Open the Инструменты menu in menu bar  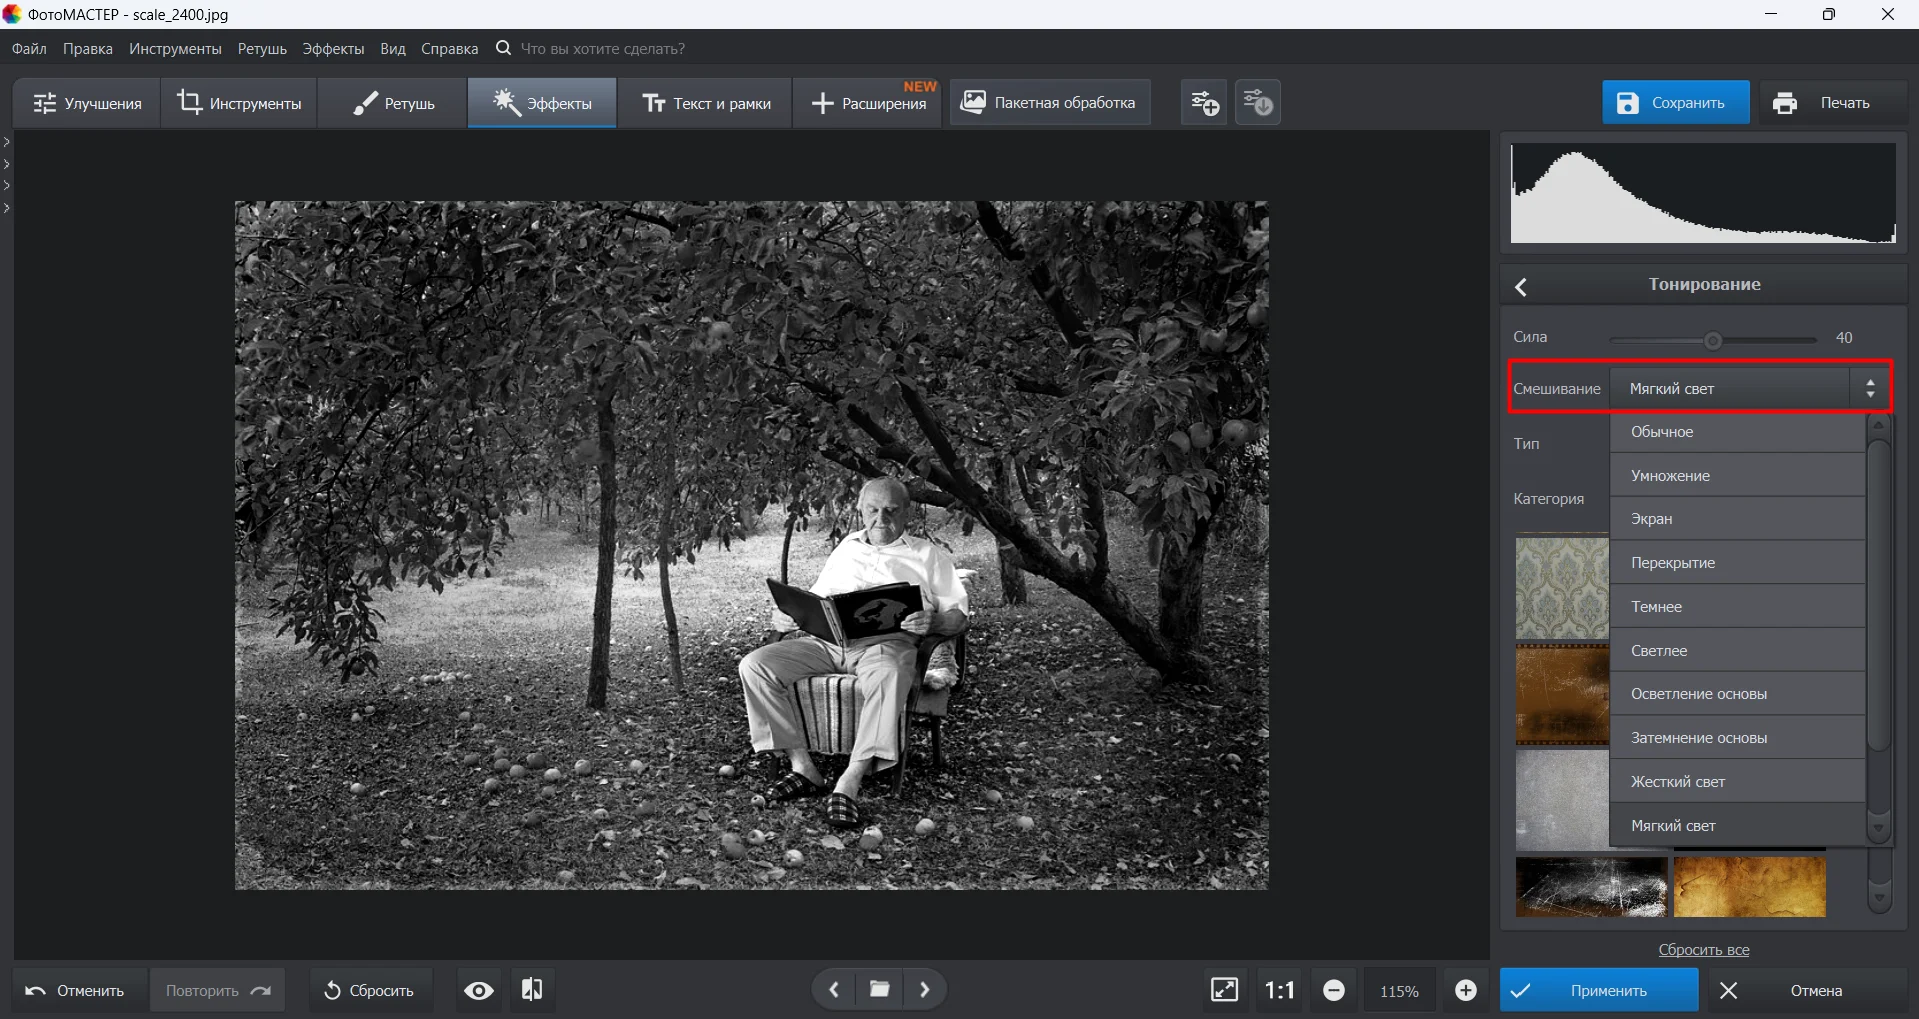pyautogui.click(x=175, y=48)
